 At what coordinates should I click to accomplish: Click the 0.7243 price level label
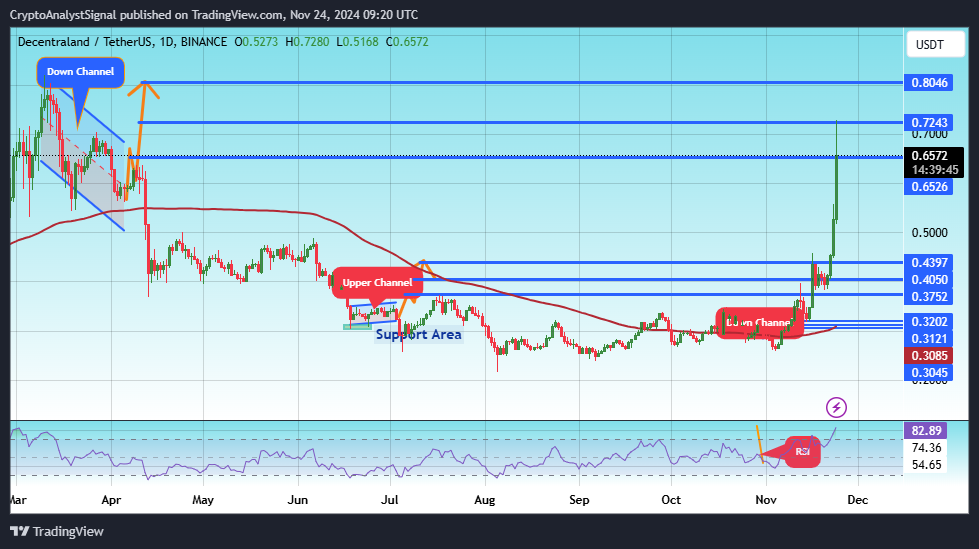pos(928,122)
